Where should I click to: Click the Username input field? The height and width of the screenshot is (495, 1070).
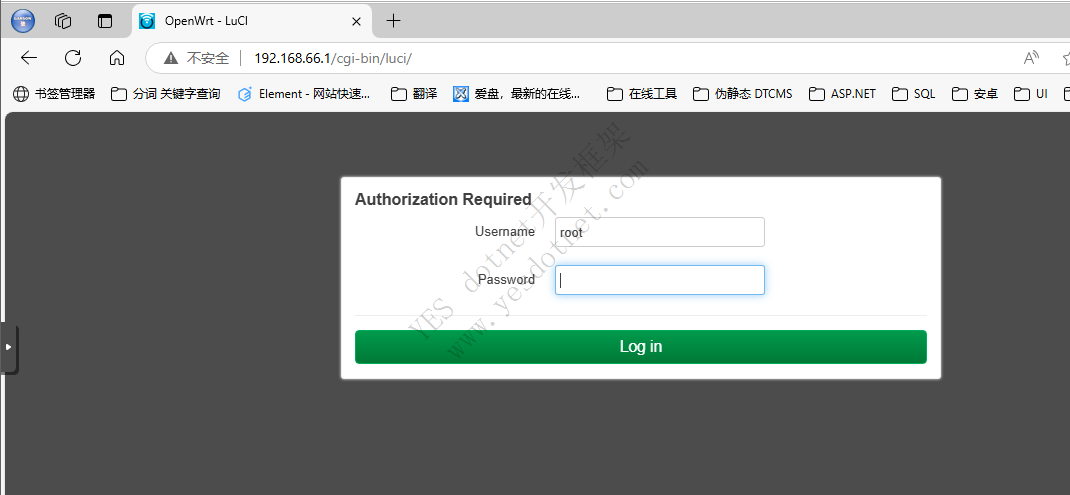(660, 232)
